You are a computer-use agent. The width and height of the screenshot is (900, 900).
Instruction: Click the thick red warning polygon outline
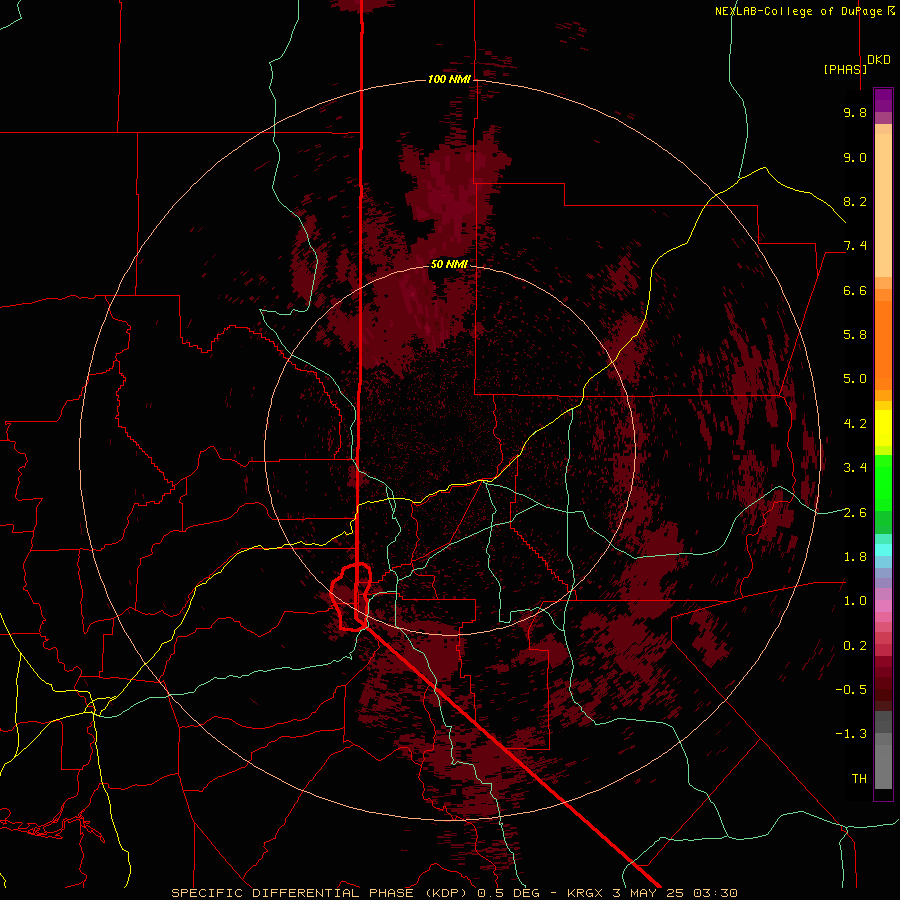click(351, 597)
